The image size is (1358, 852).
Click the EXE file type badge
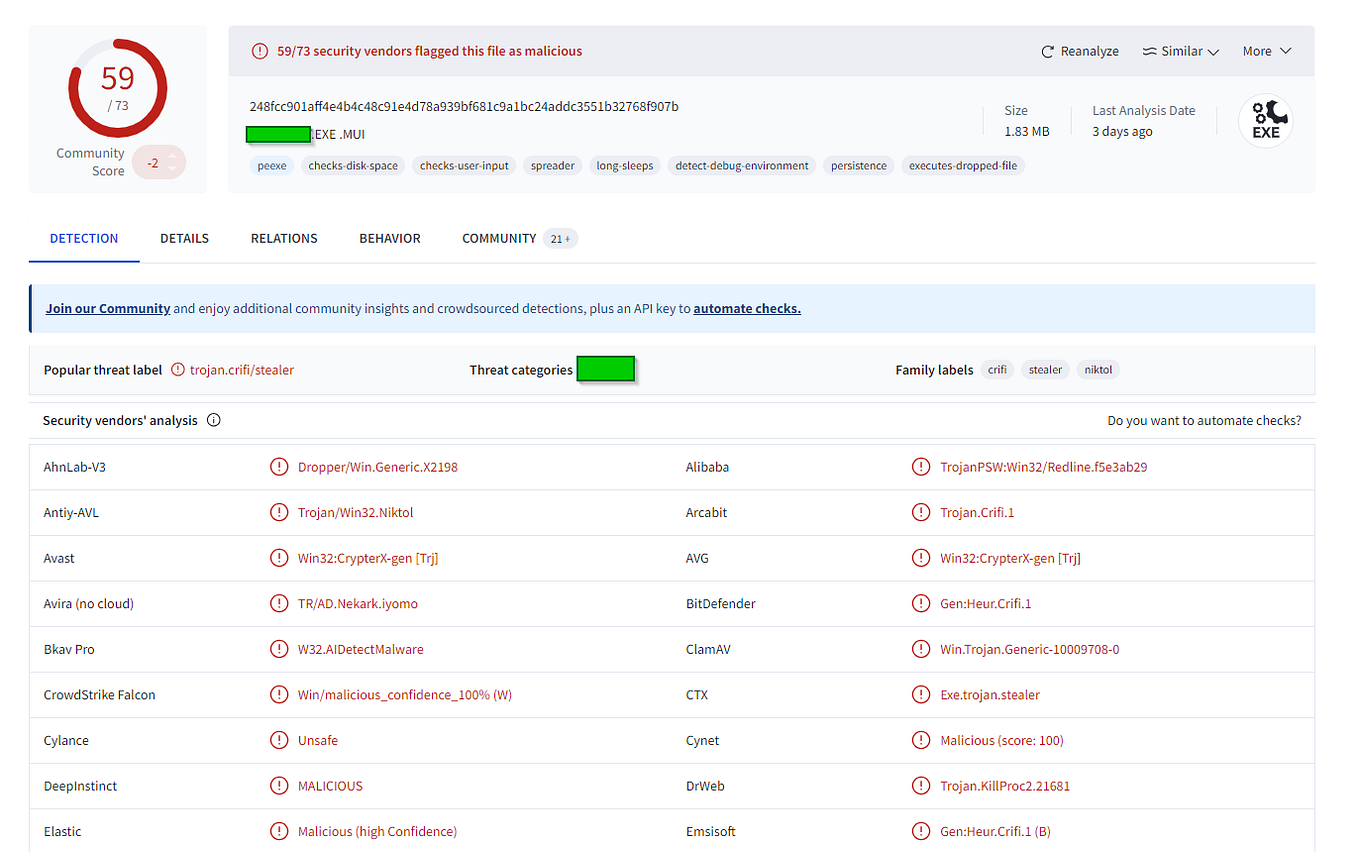coord(1265,119)
